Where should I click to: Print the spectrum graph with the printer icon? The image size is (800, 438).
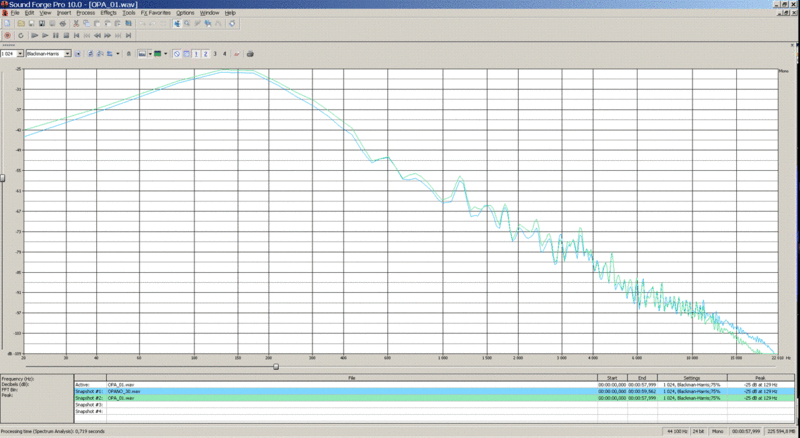click(250, 53)
